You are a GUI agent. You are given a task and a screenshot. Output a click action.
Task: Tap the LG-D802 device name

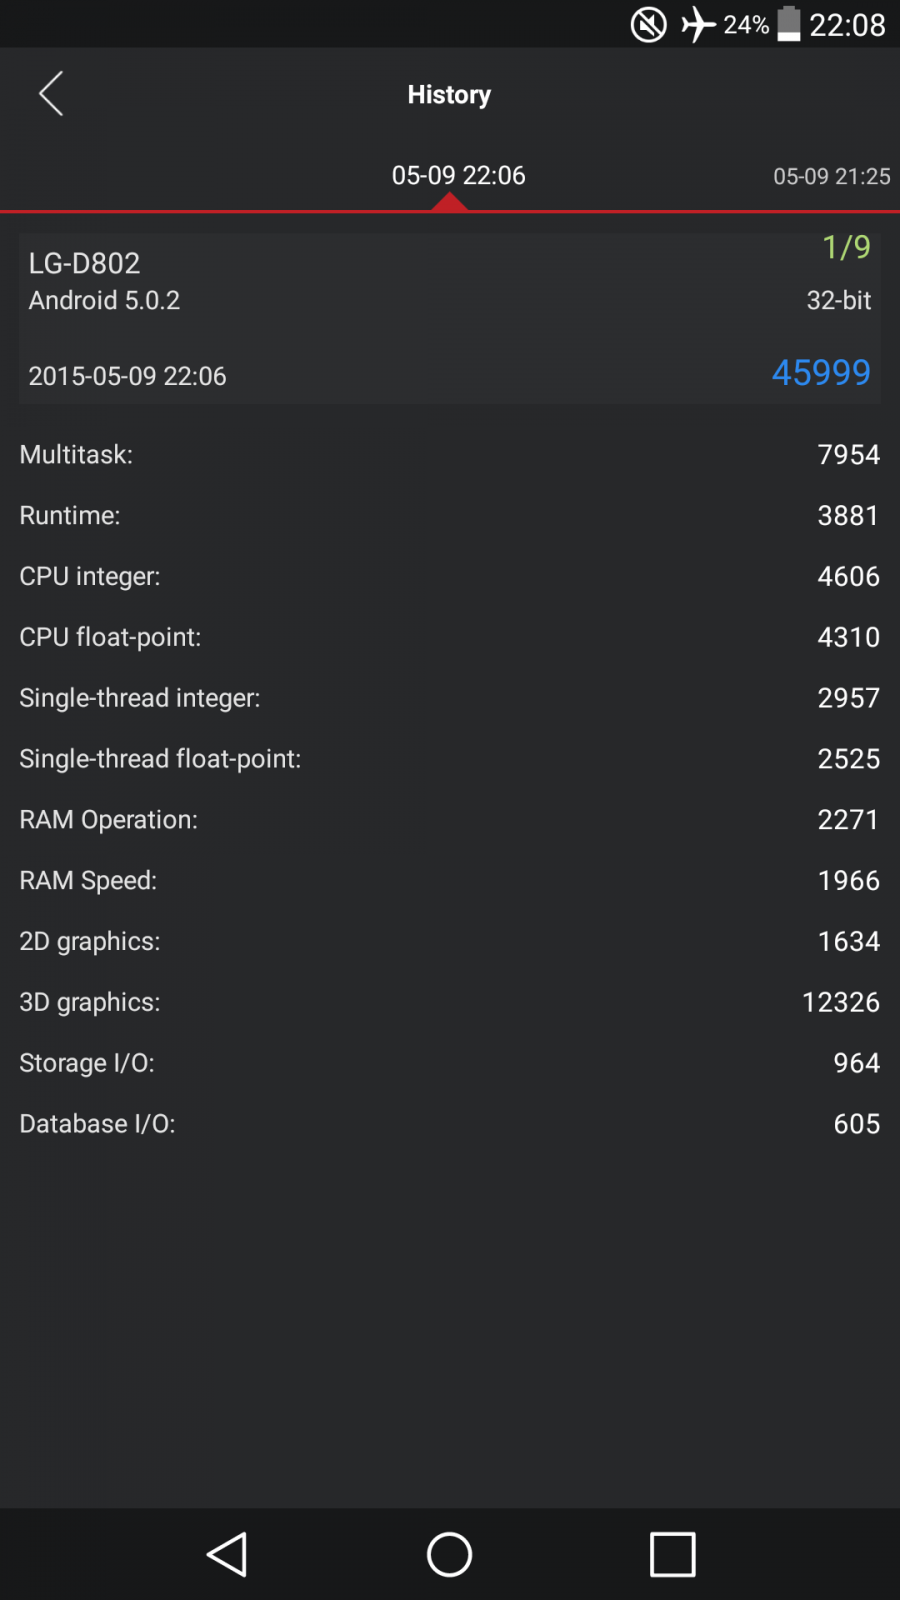(84, 263)
